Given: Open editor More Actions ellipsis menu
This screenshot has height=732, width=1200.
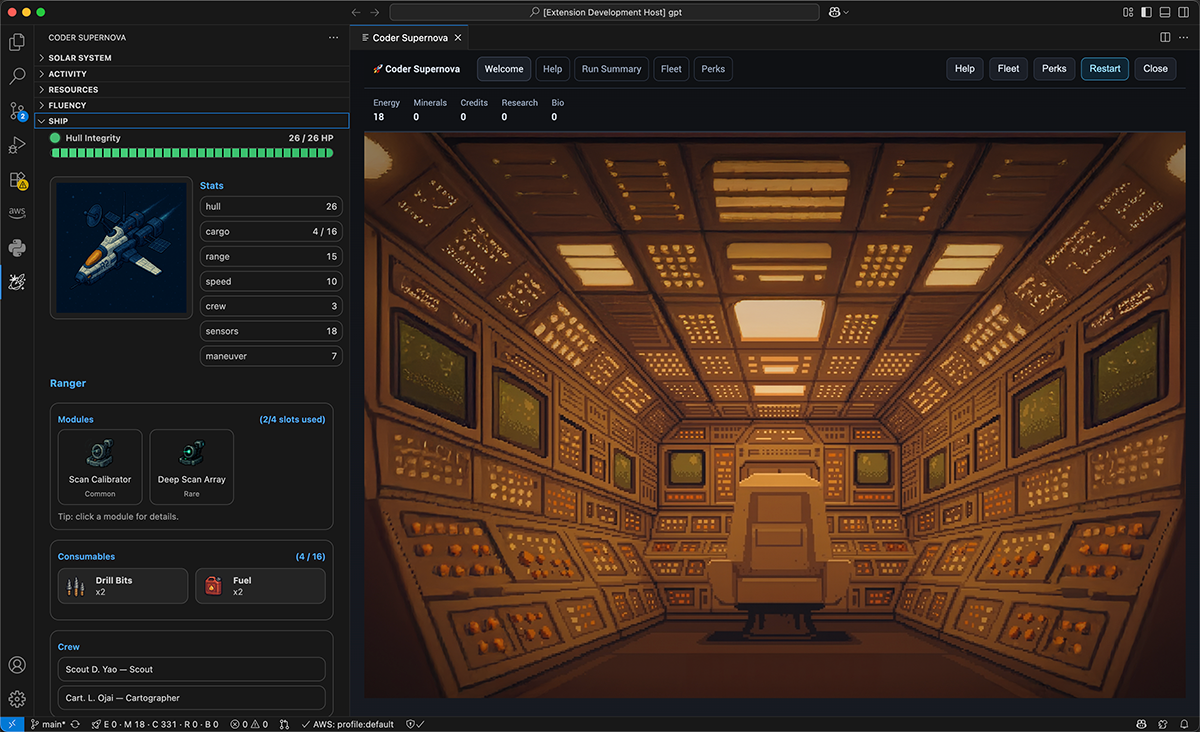Looking at the screenshot, I should coord(1184,37).
